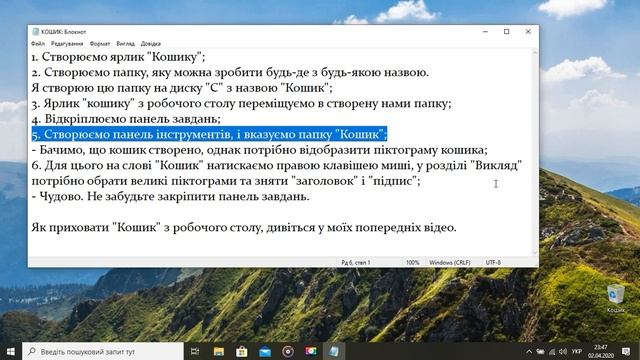Click the active Notepad taskbar button

[x=334, y=351]
